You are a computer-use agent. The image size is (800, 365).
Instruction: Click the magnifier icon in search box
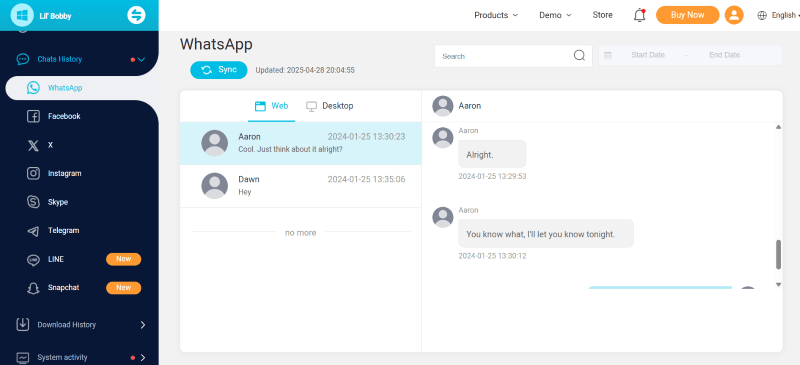pos(579,56)
